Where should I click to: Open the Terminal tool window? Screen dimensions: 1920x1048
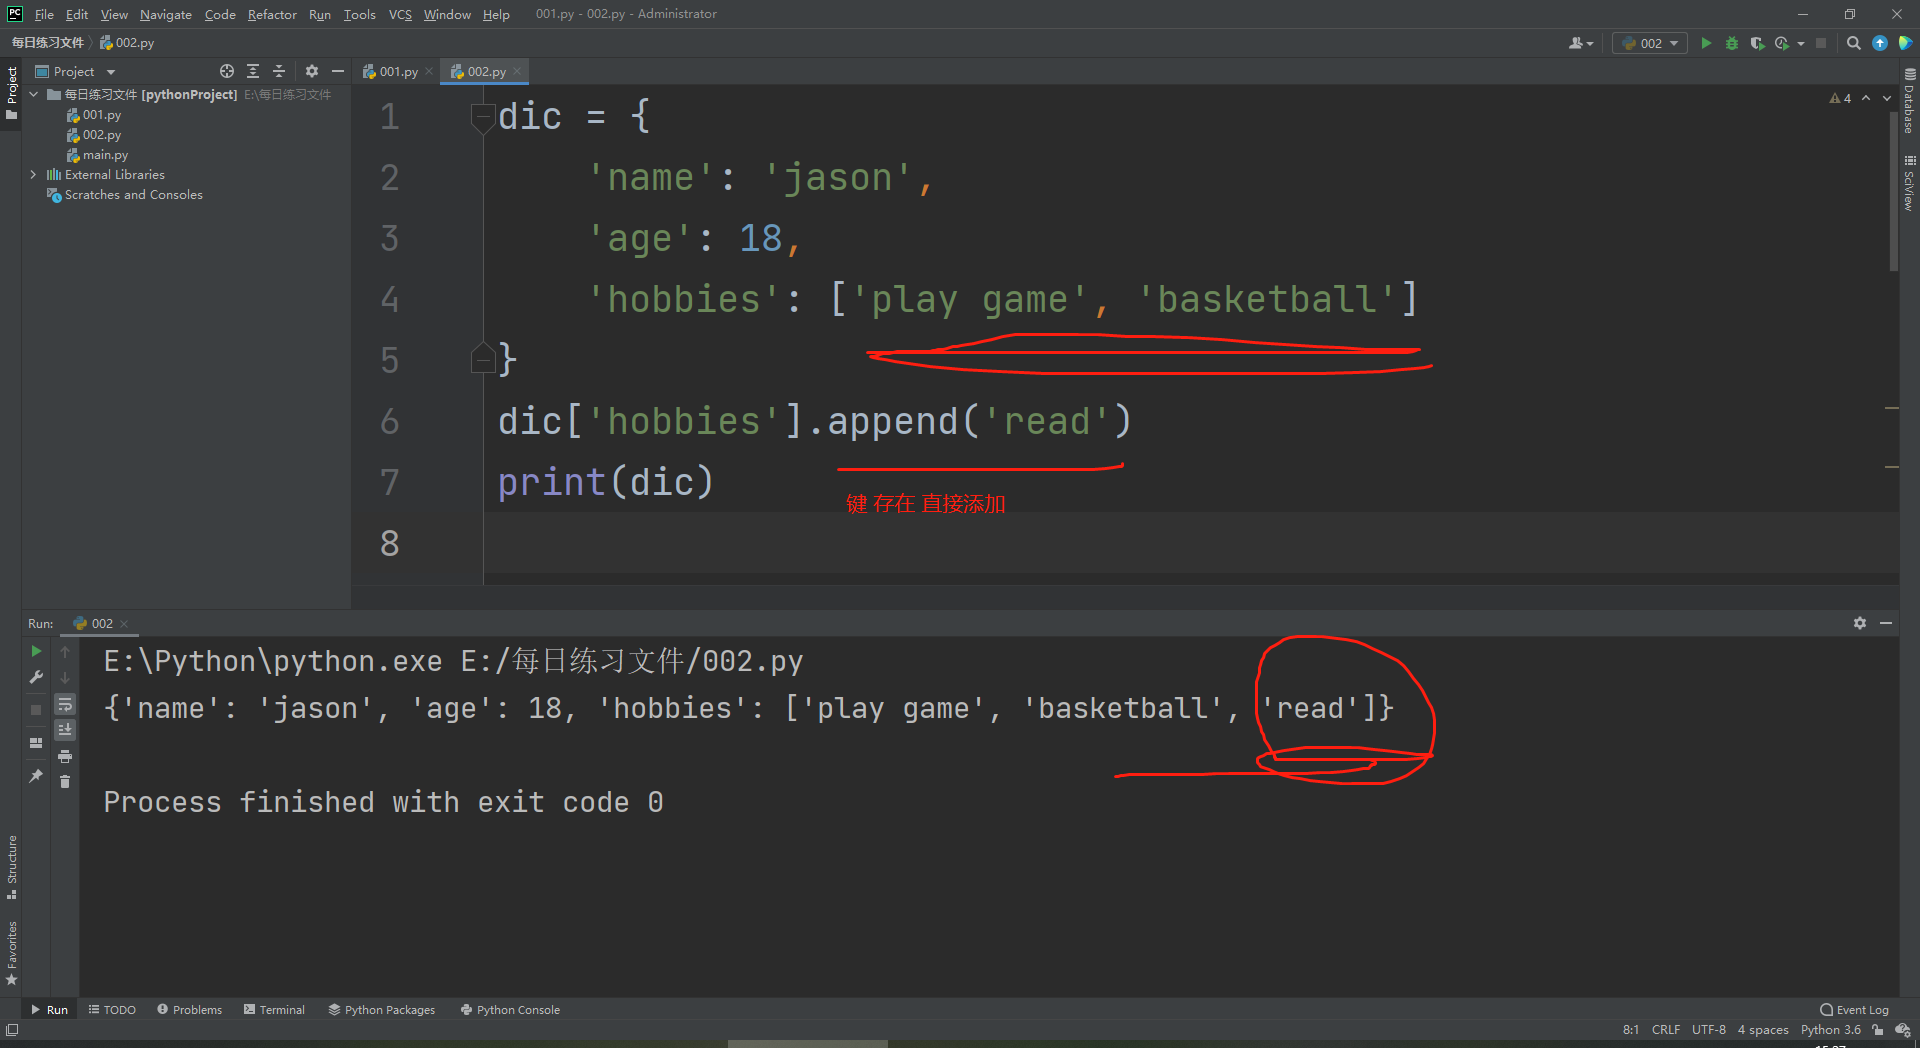274,1010
